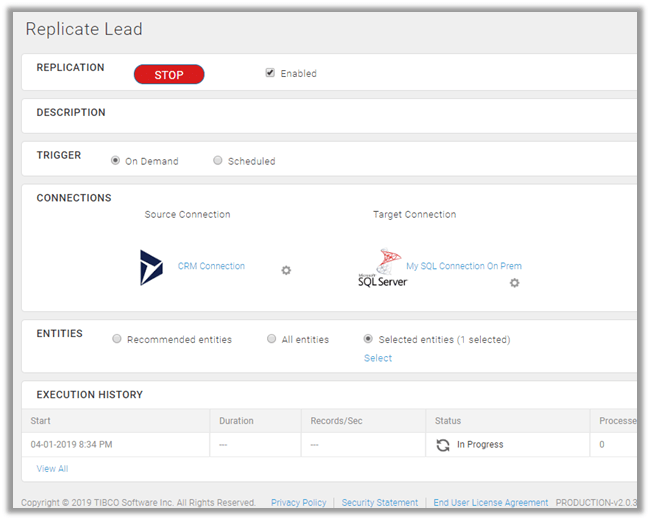Open the End User License Agreement
Image resolution: width=650 pixels, height=520 pixels.
tap(490, 502)
